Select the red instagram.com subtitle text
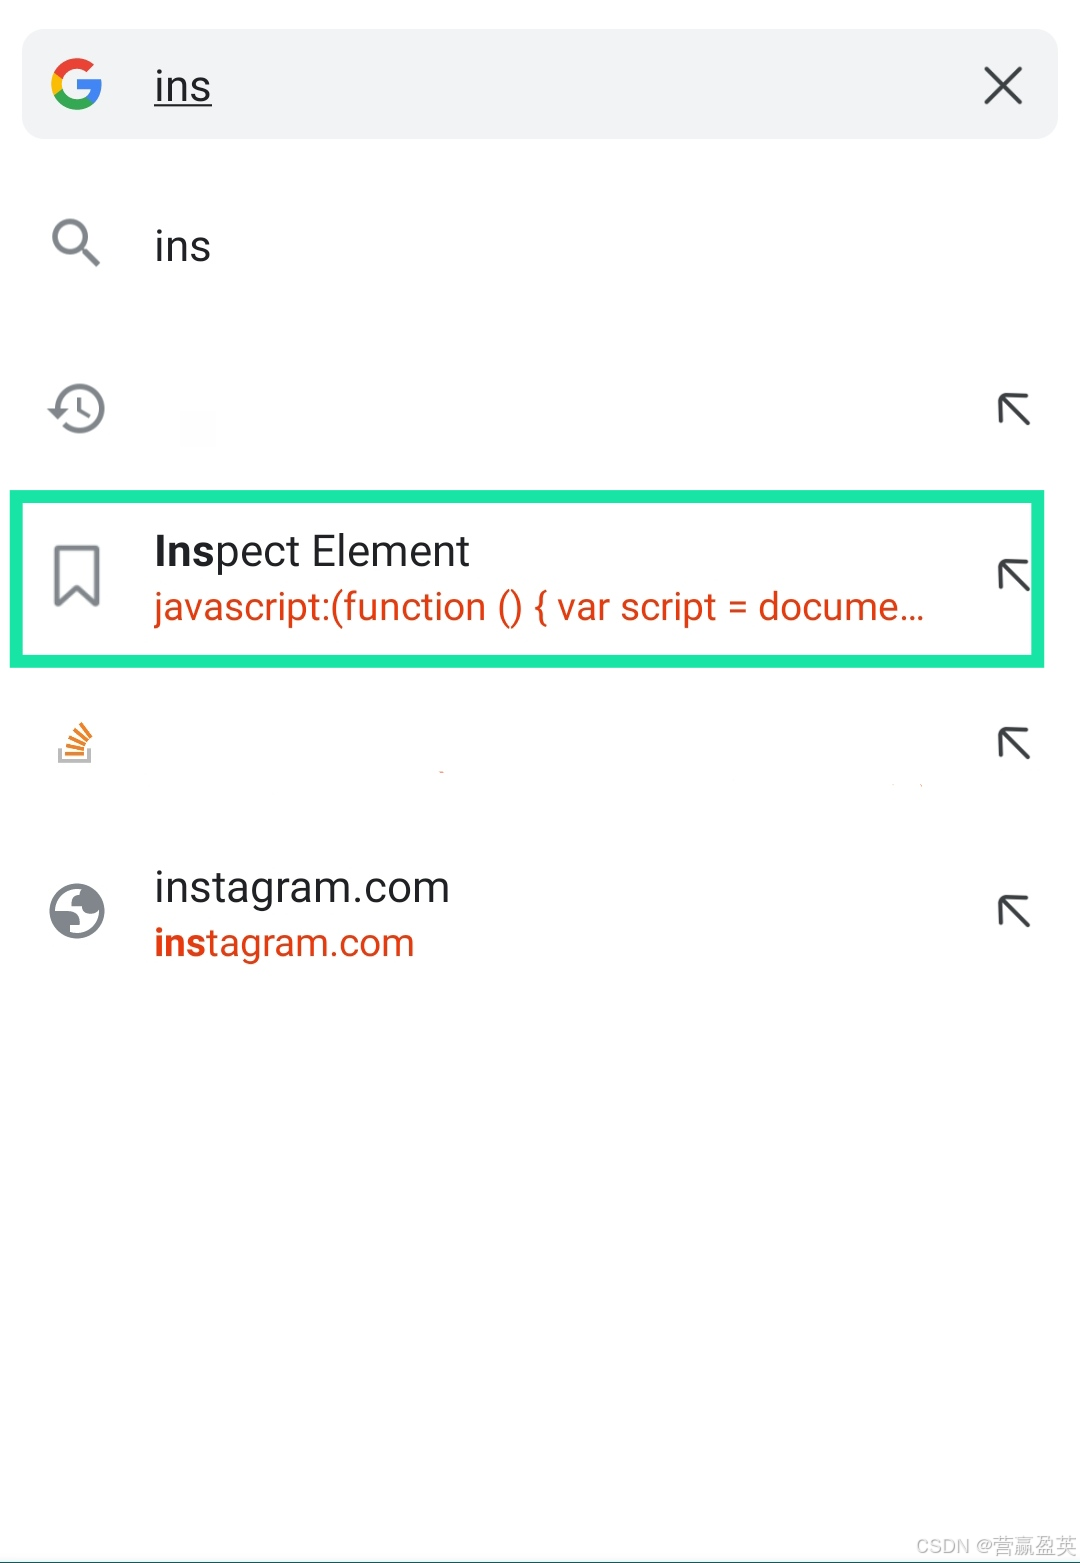The height and width of the screenshot is (1563, 1080). 283,942
